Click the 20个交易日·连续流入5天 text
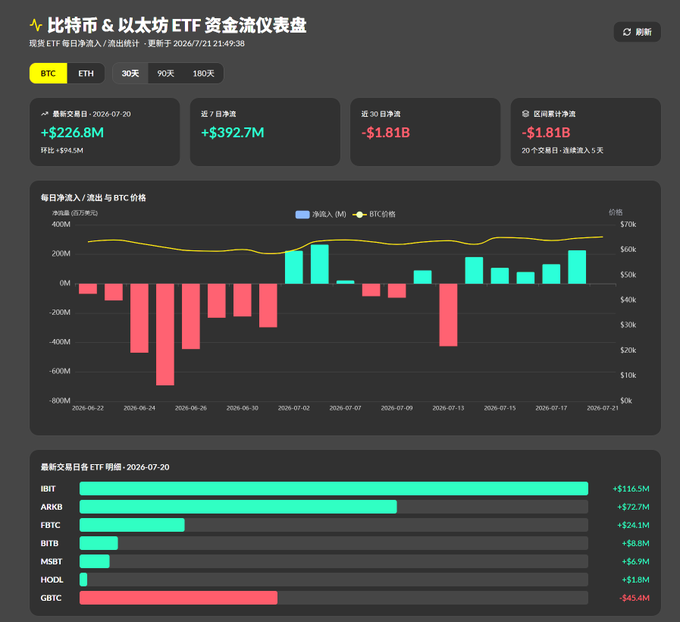Screen dimensions: 680x622 pyautogui.click(x=562, y=151)
